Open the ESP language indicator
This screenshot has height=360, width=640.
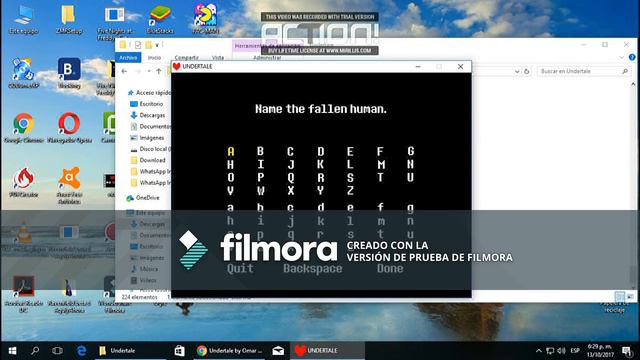click(575, 351)
